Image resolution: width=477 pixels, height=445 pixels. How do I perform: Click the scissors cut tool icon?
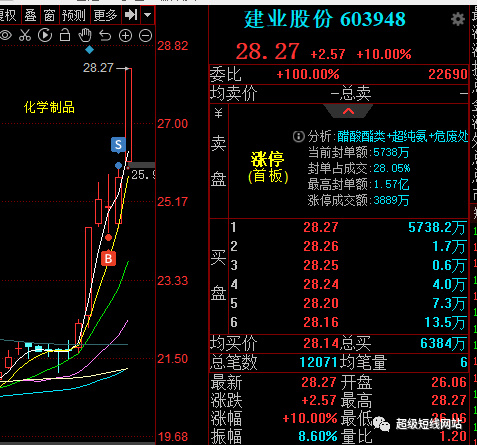(x=25, y=35)
